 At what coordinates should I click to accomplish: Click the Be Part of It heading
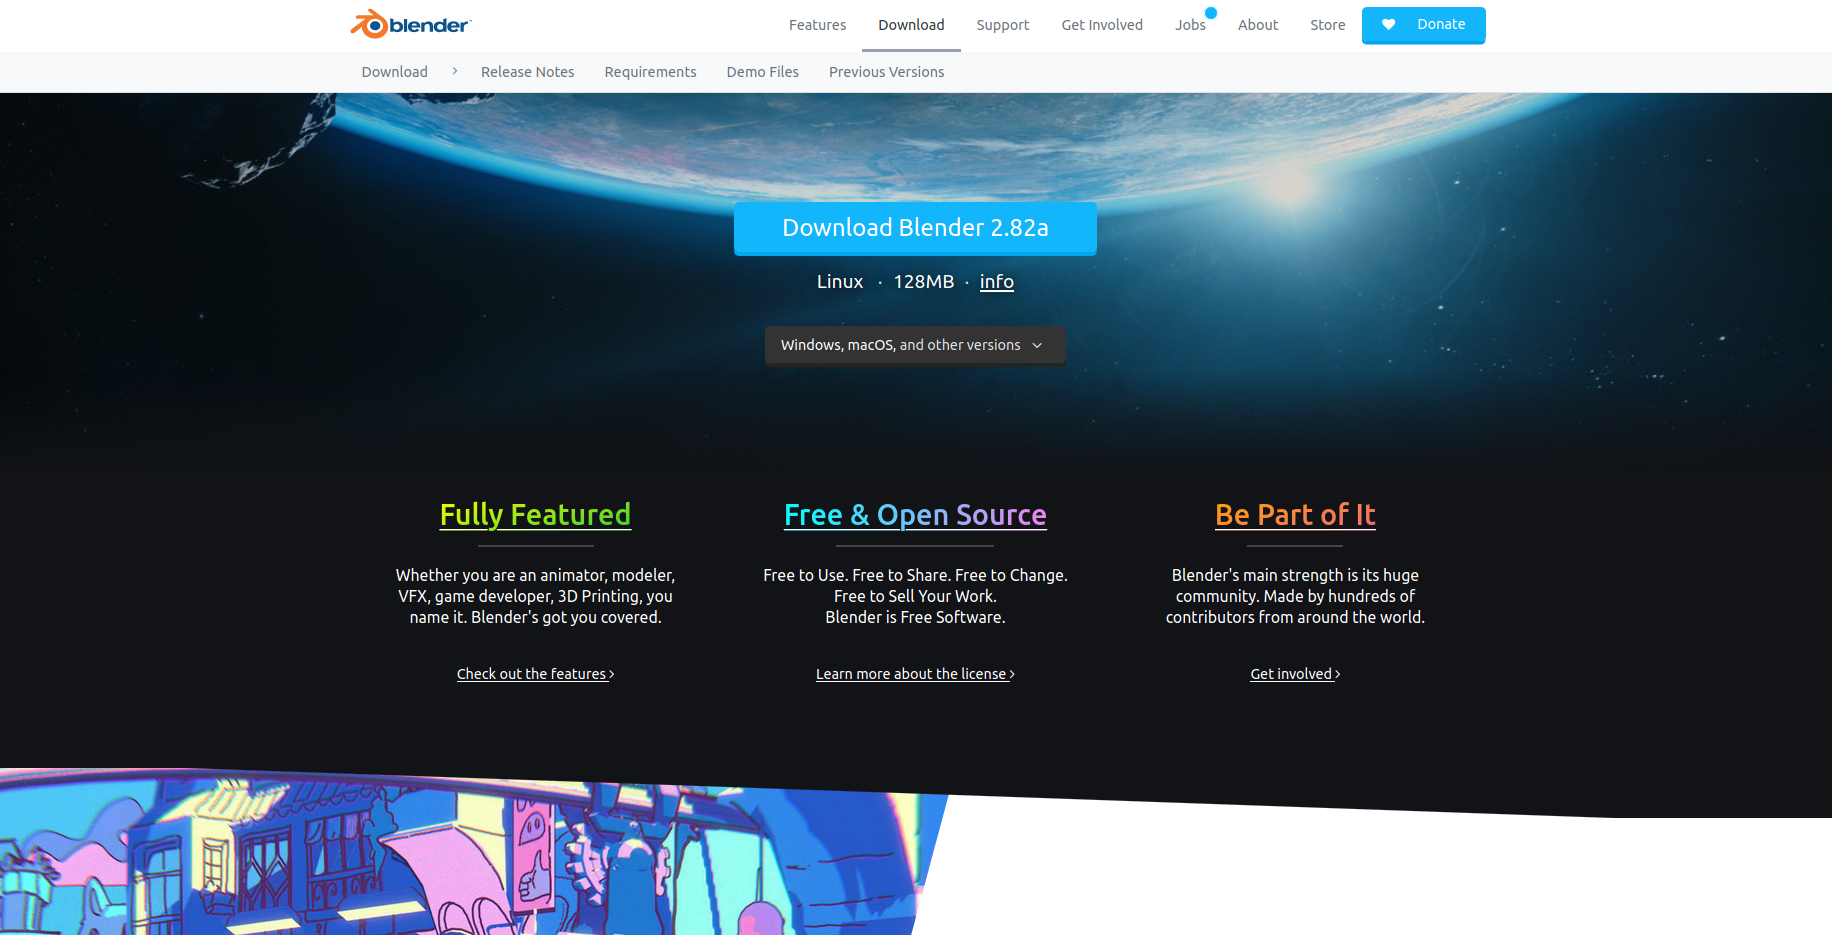[x=1295, y=515]
